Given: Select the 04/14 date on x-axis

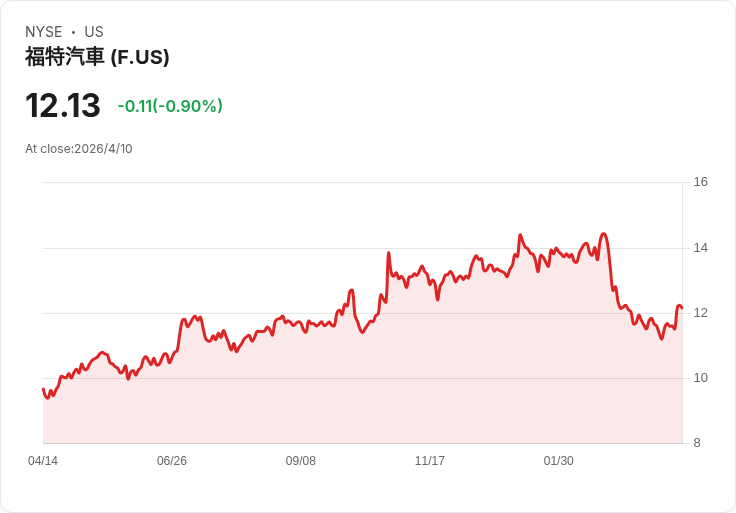Looking at the screenshot, I should point(43,461).
